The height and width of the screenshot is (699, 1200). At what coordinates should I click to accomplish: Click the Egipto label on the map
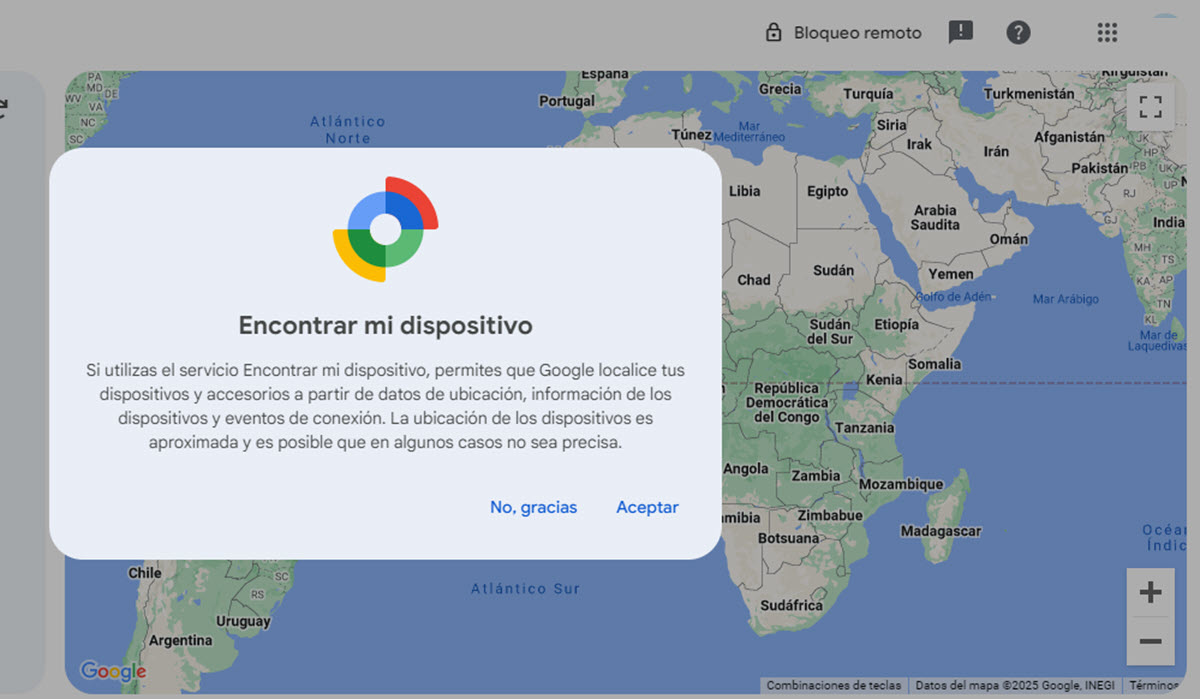pyautogui.click(x=827, y=191)
